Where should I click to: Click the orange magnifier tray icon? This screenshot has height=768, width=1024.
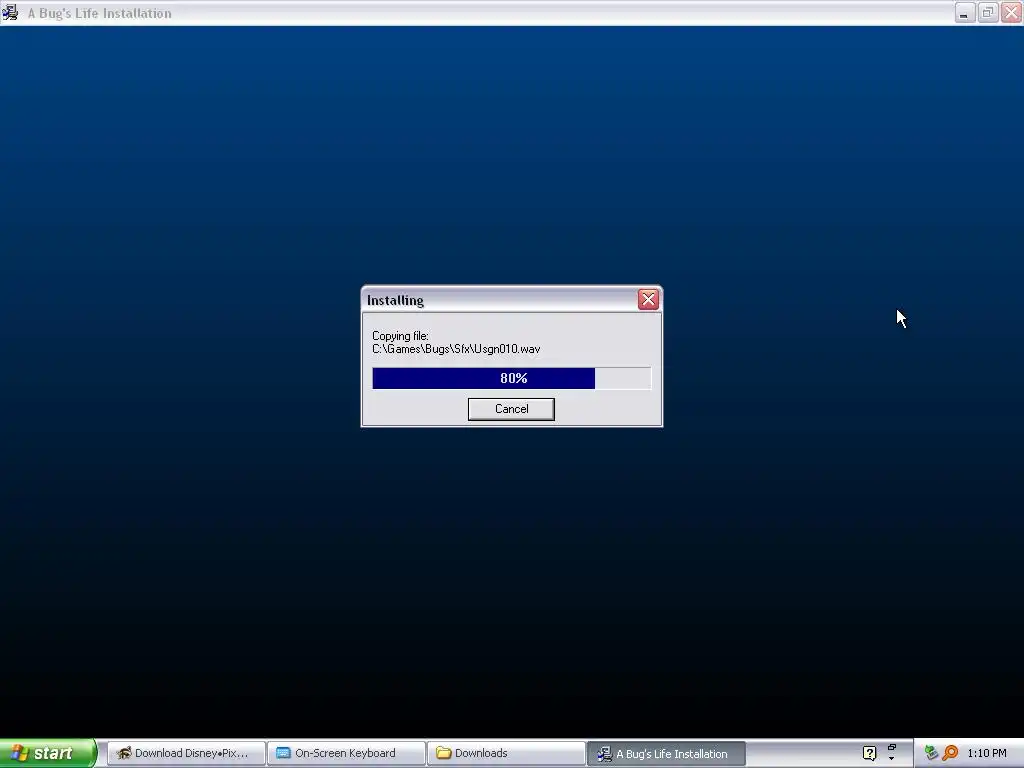click(x=950, y=753)
